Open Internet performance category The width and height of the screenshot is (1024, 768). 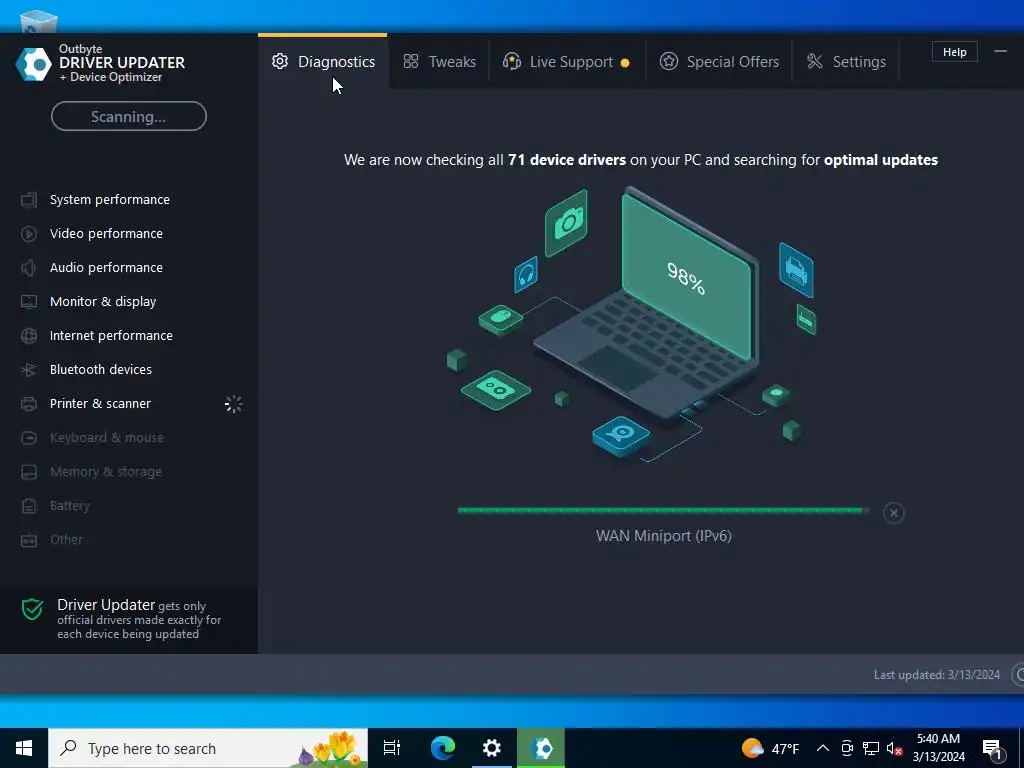tap(111, 335)
